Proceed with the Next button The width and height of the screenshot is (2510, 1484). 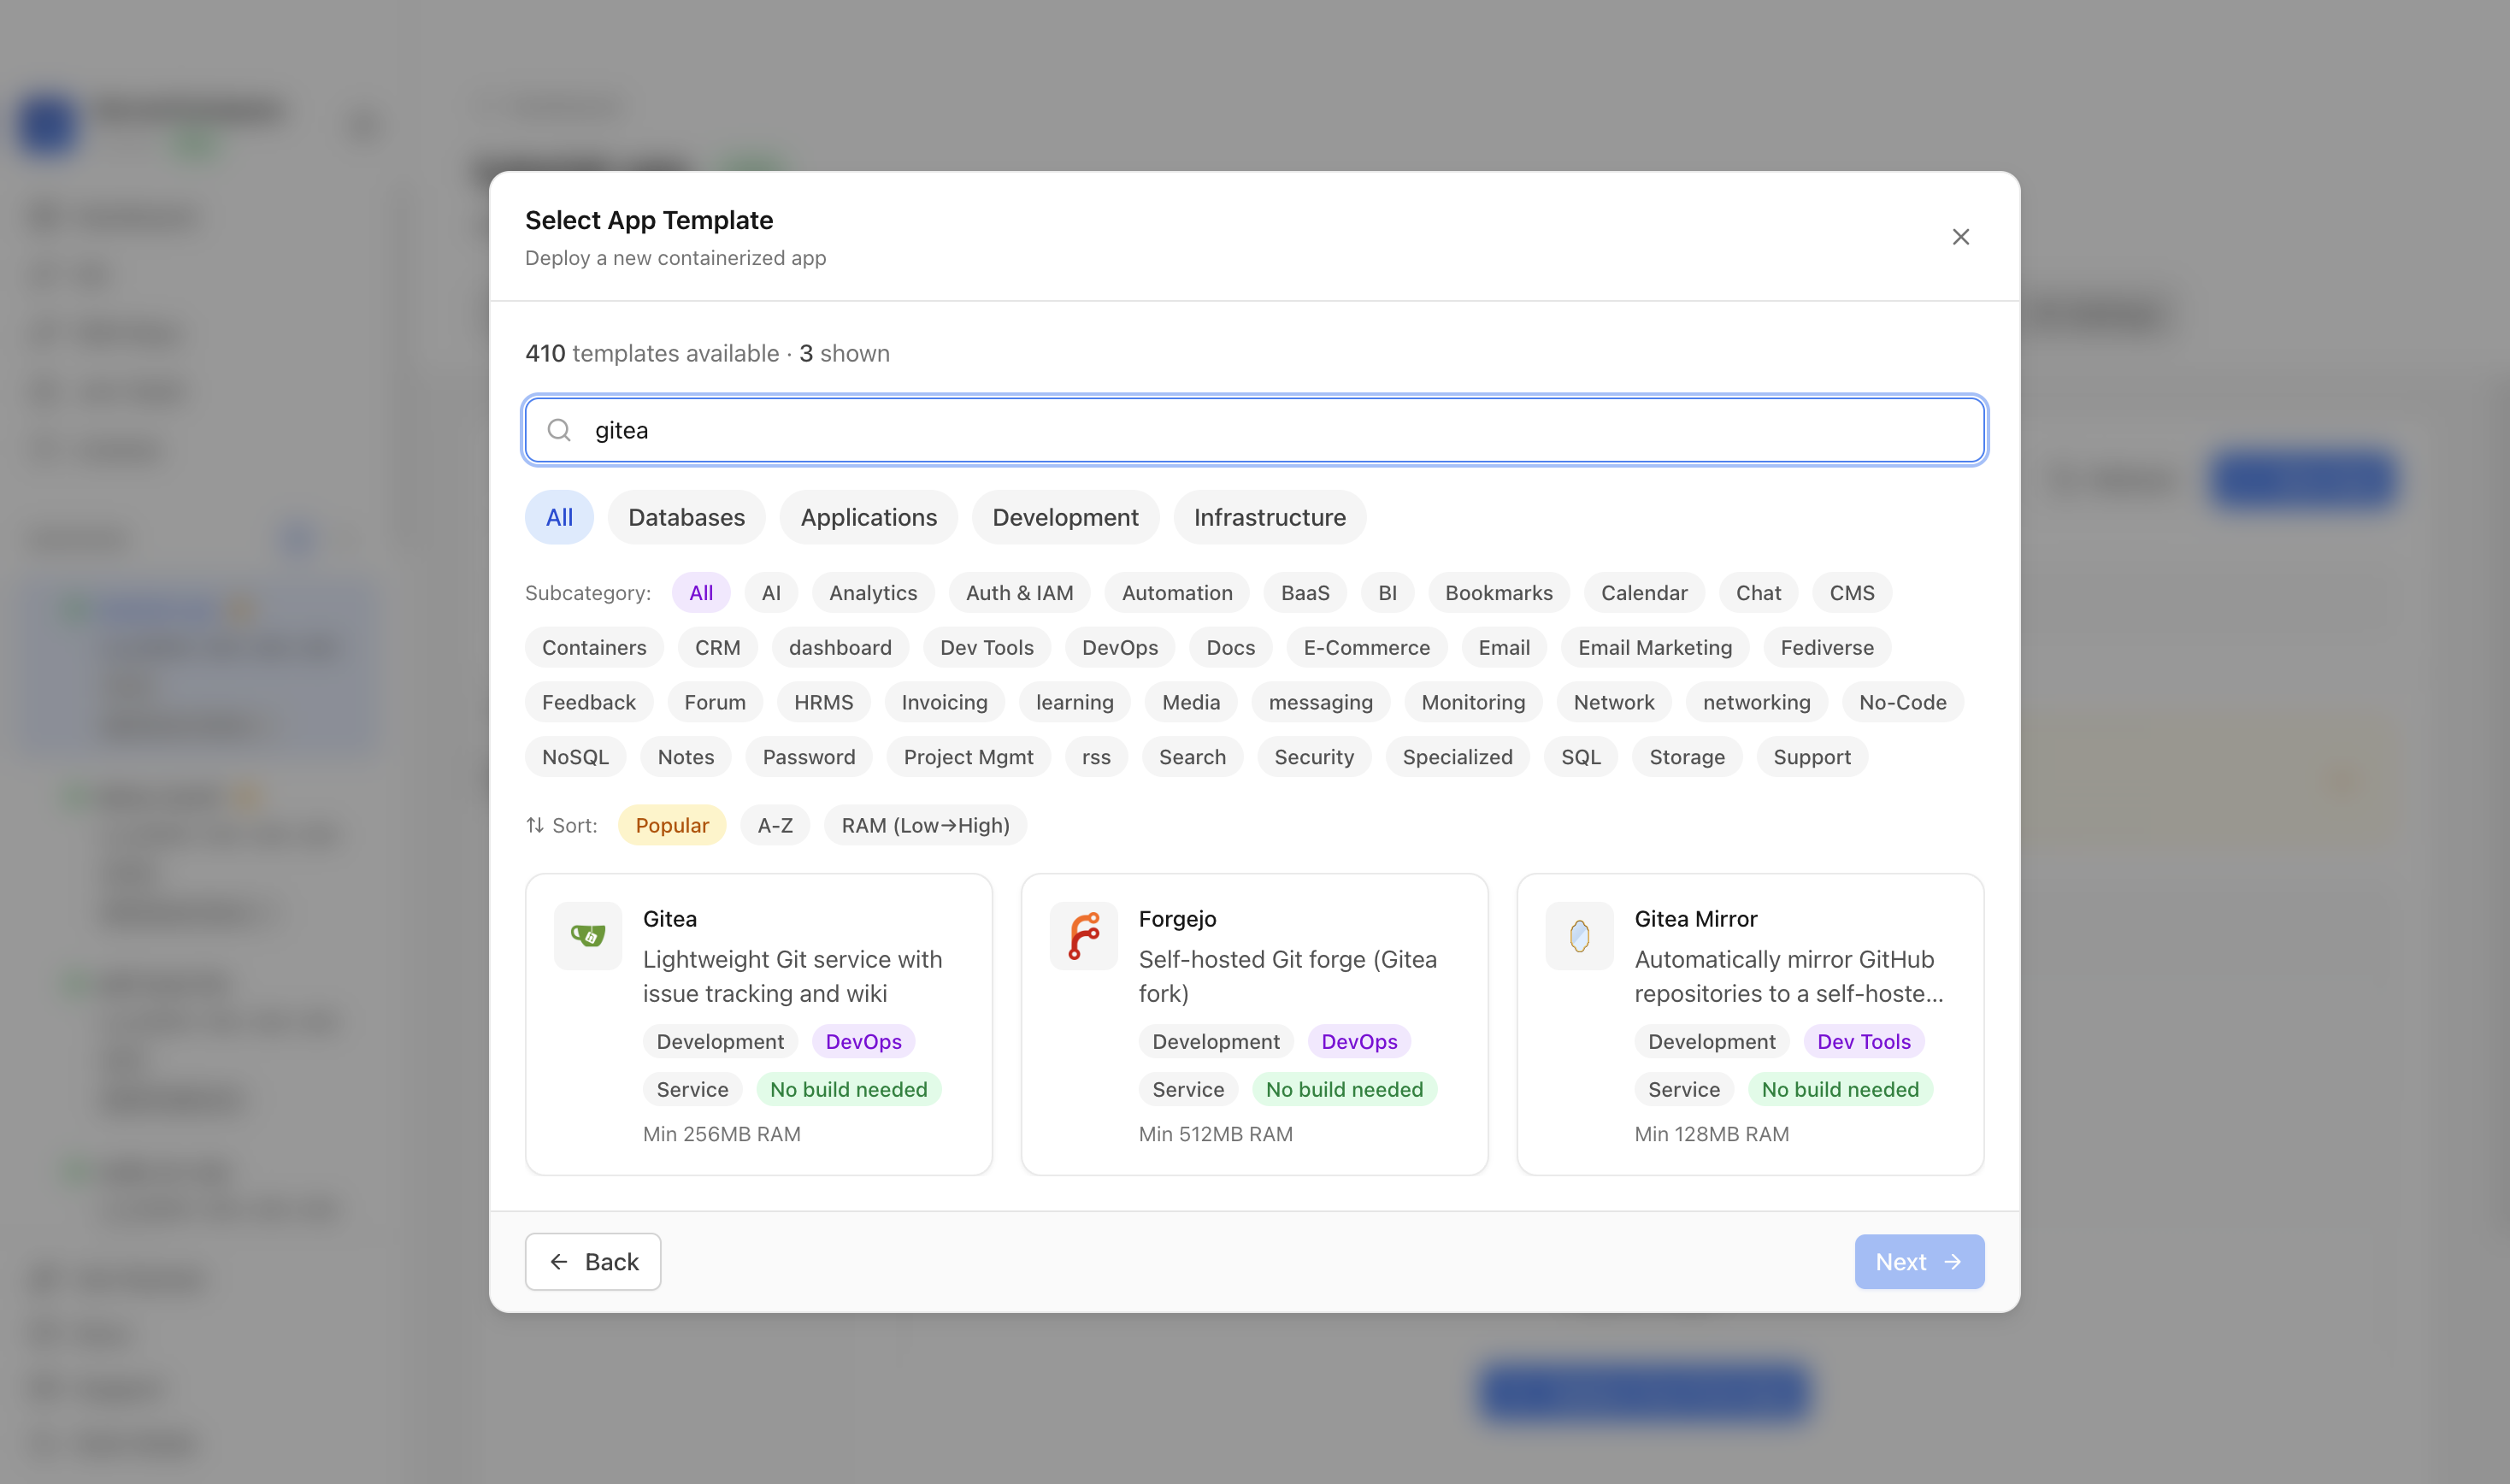(x=1919, y=1262)
